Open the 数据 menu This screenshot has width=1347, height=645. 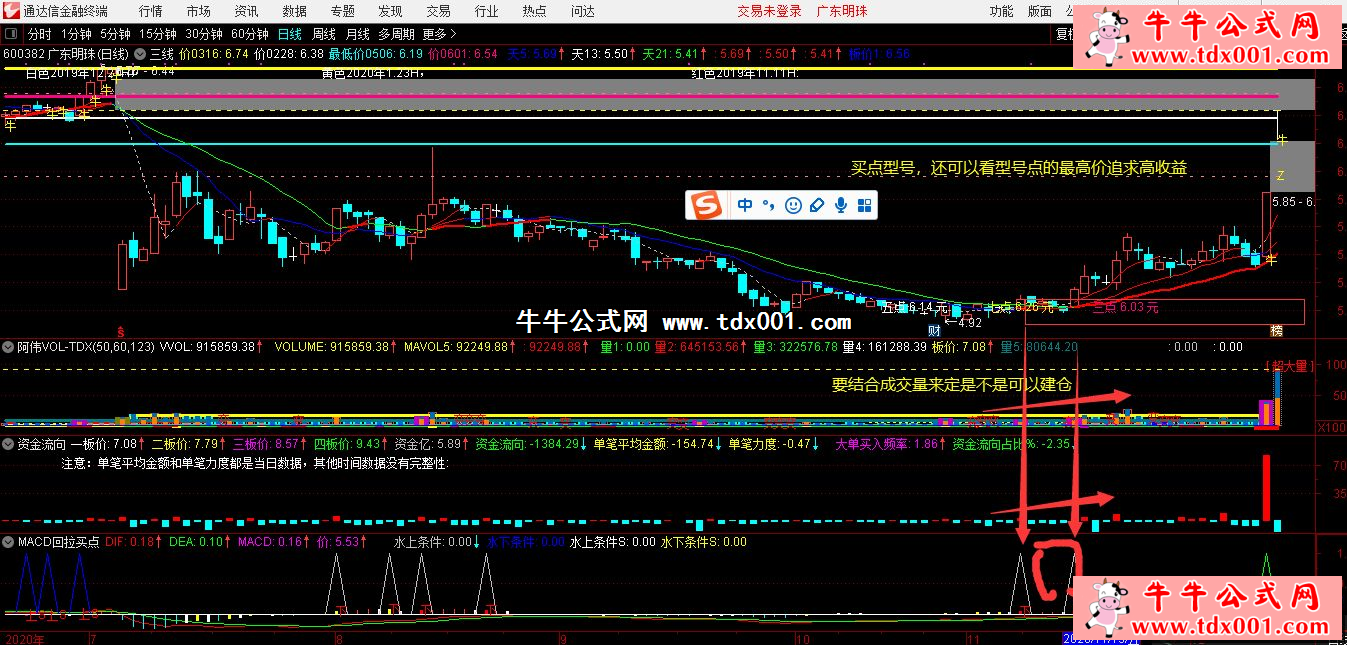click(x=294, y=11)
